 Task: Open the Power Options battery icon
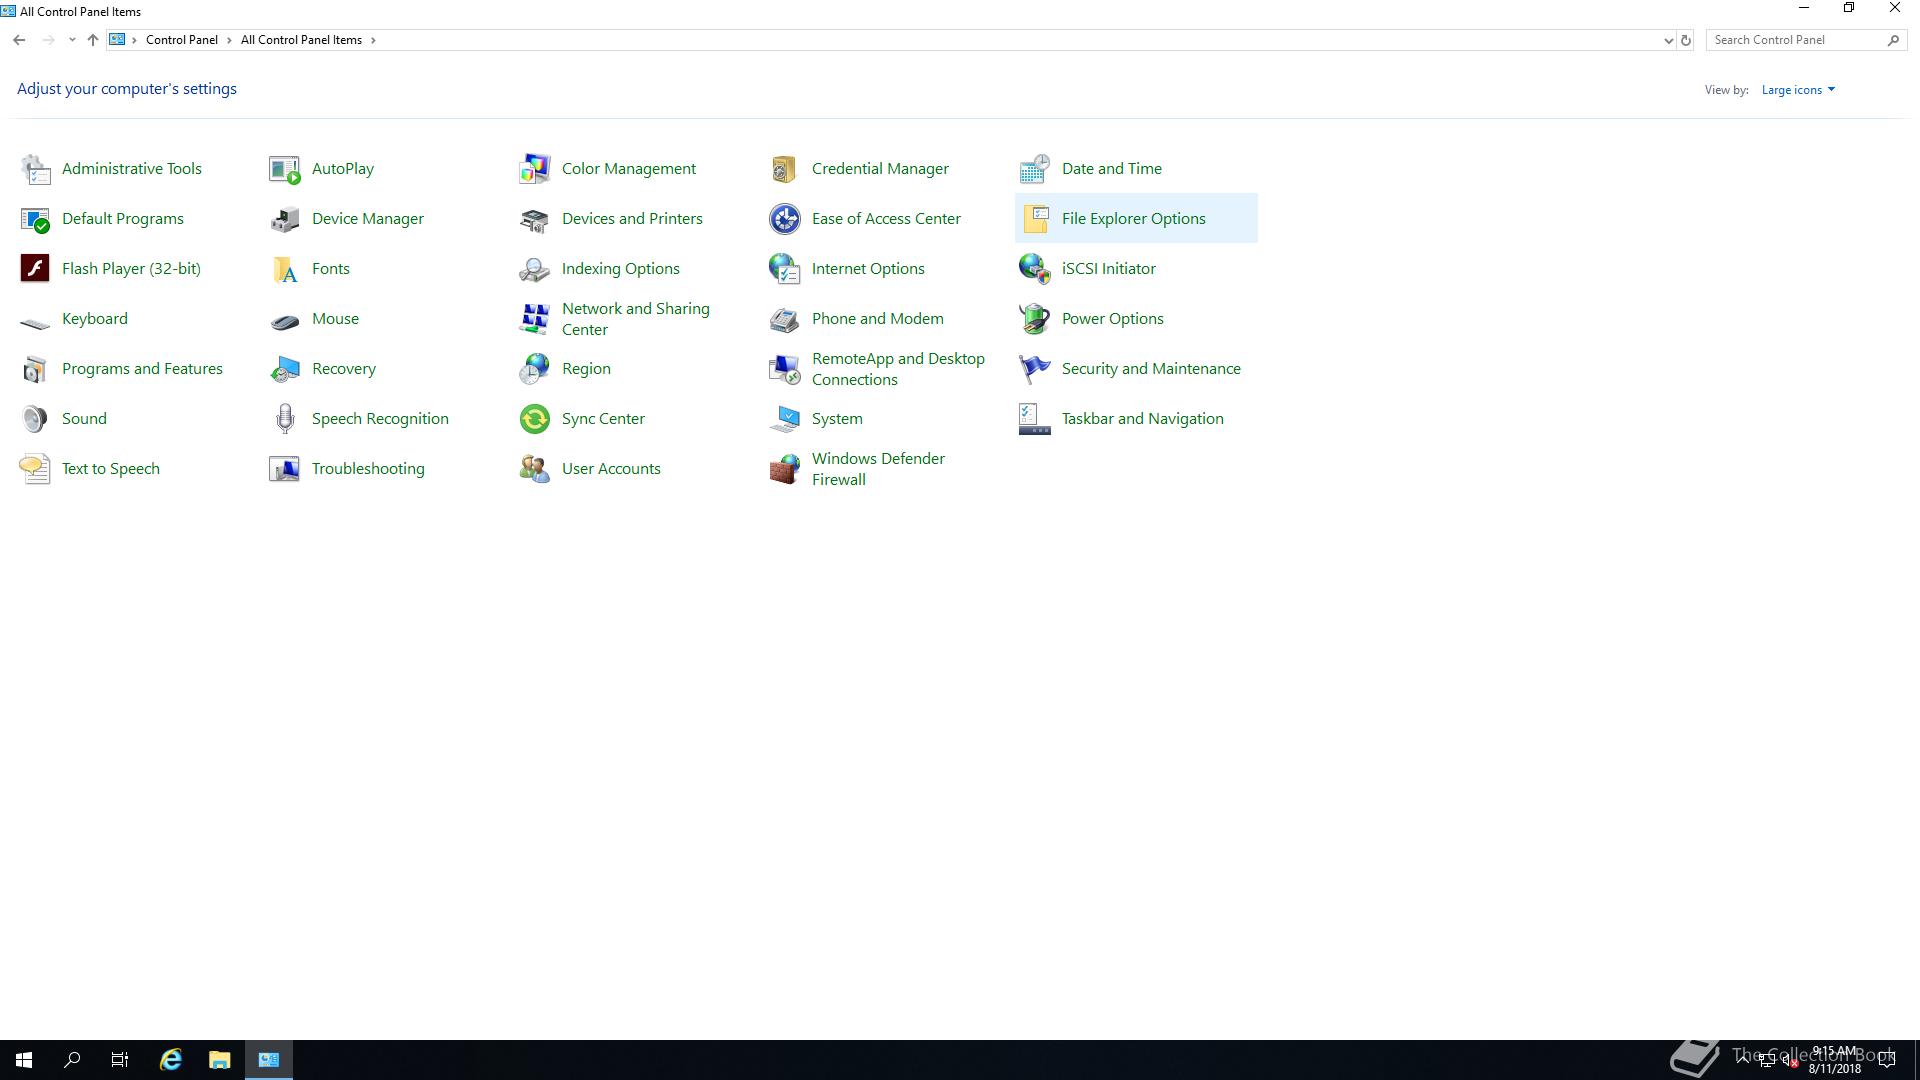(x=1035, y=319)
